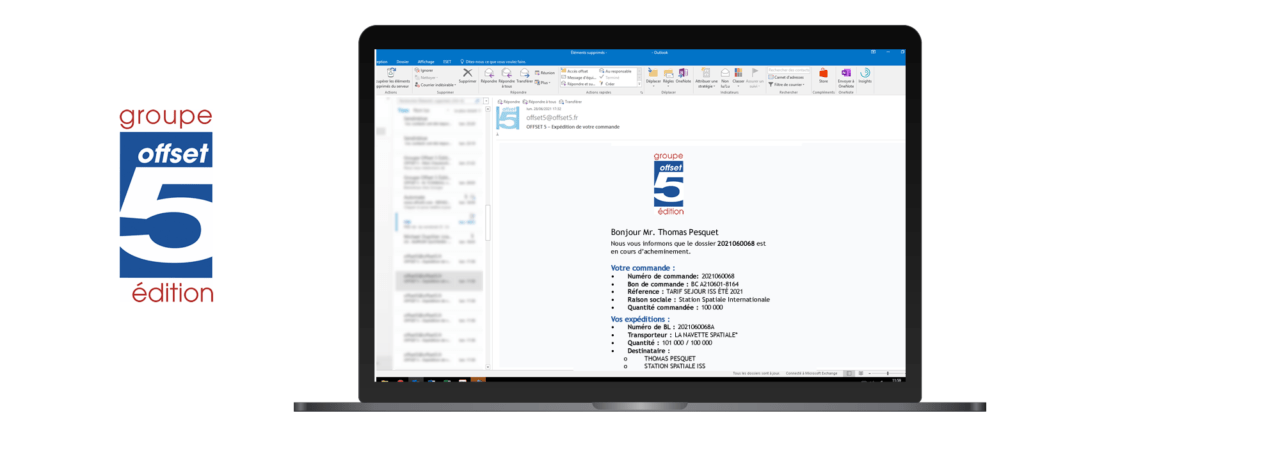Click 'STATION SPATIALE ISS' recipient line
Image resolution: width=1280 pixels, height=452 pixels.
[x=674, y=366]
